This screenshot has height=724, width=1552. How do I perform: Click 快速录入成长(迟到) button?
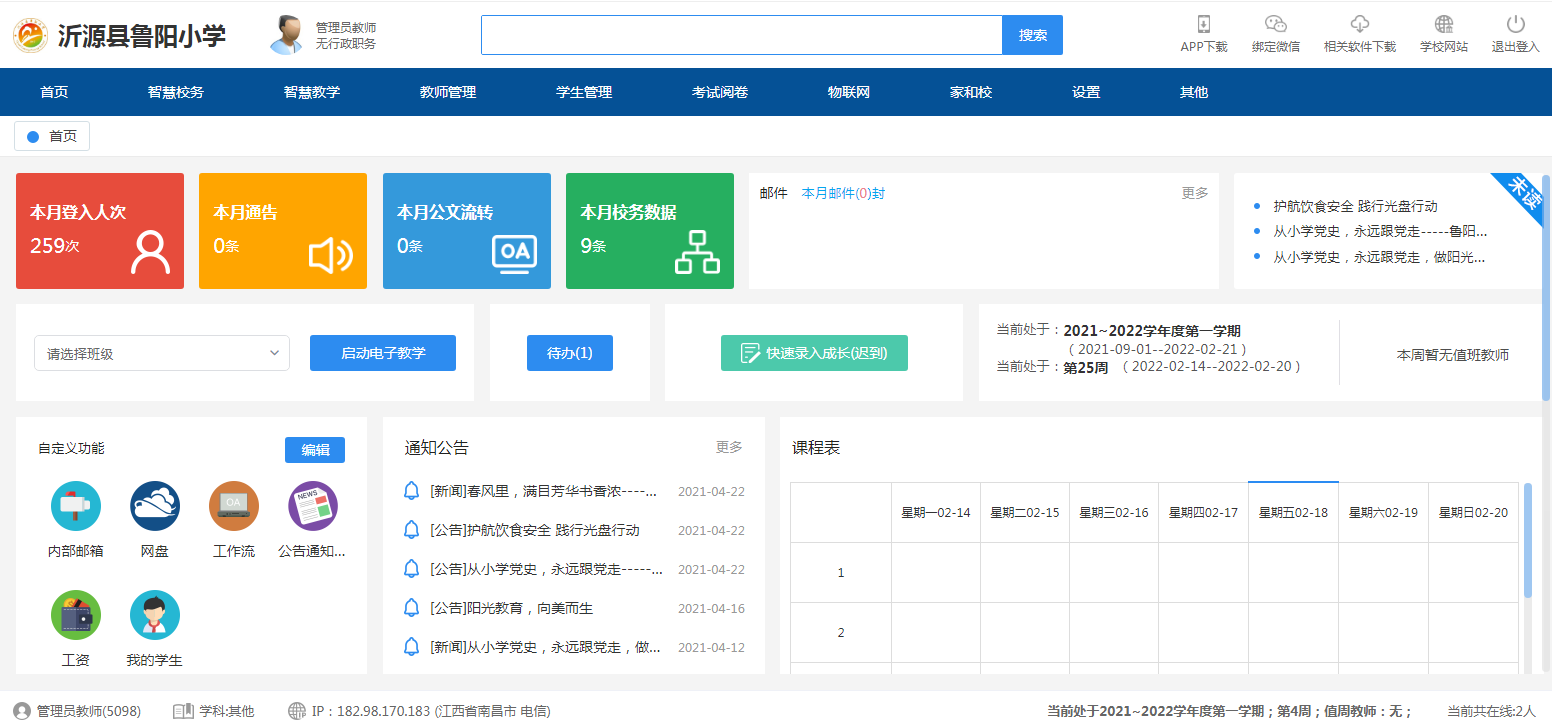(x=814, y=353)
